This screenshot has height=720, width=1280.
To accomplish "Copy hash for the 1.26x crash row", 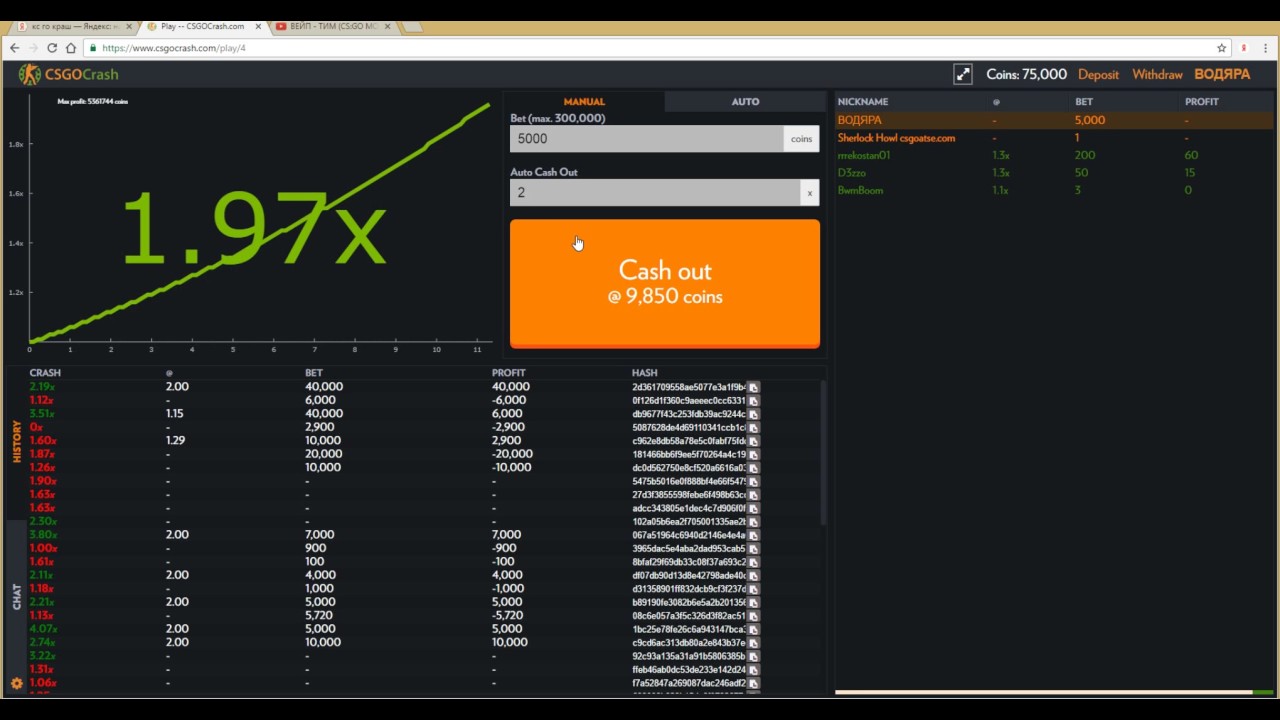I will [x=754, y=468].
